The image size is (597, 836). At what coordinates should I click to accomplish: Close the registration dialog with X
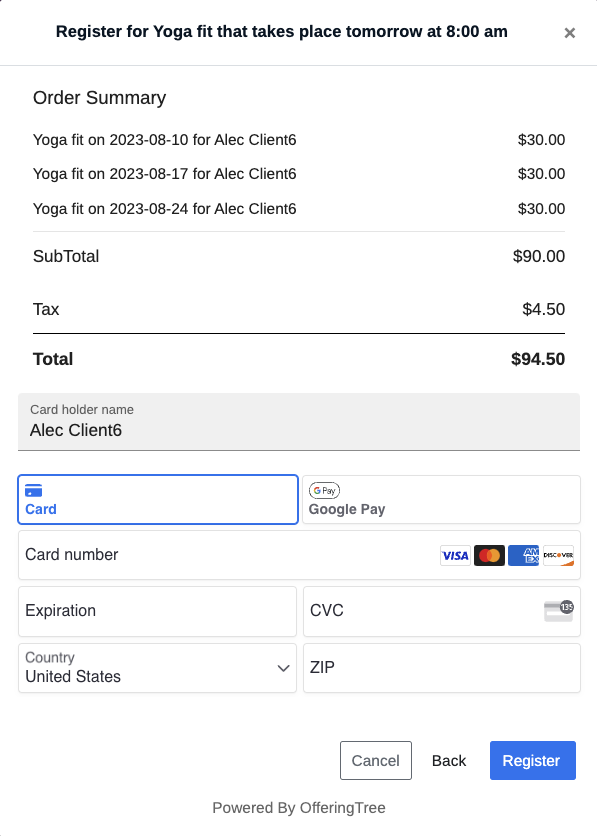(x=569, y=33)
